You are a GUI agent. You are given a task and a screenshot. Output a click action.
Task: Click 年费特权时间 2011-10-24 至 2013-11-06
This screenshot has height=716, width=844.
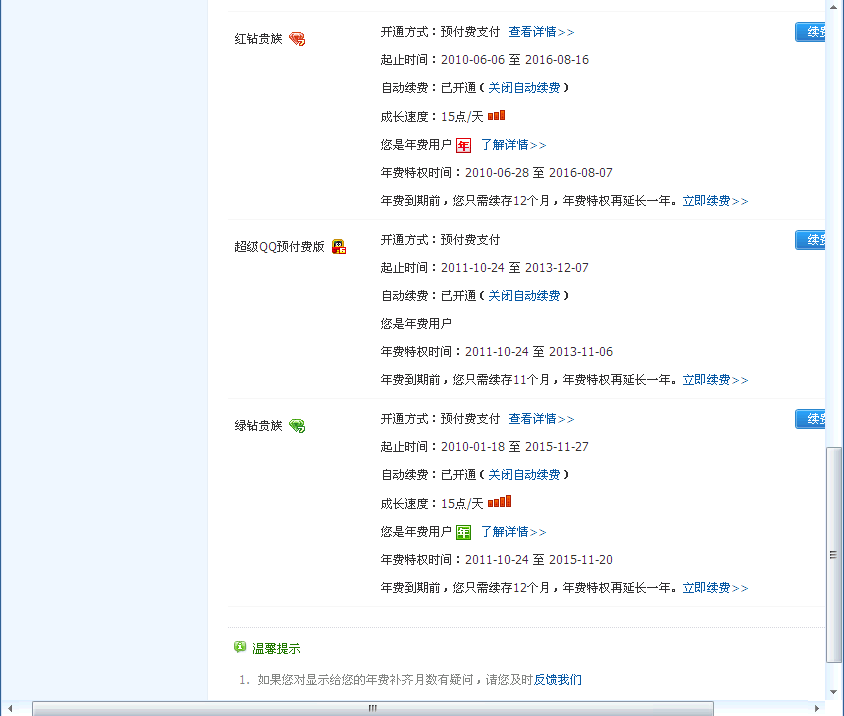[497, 352]
